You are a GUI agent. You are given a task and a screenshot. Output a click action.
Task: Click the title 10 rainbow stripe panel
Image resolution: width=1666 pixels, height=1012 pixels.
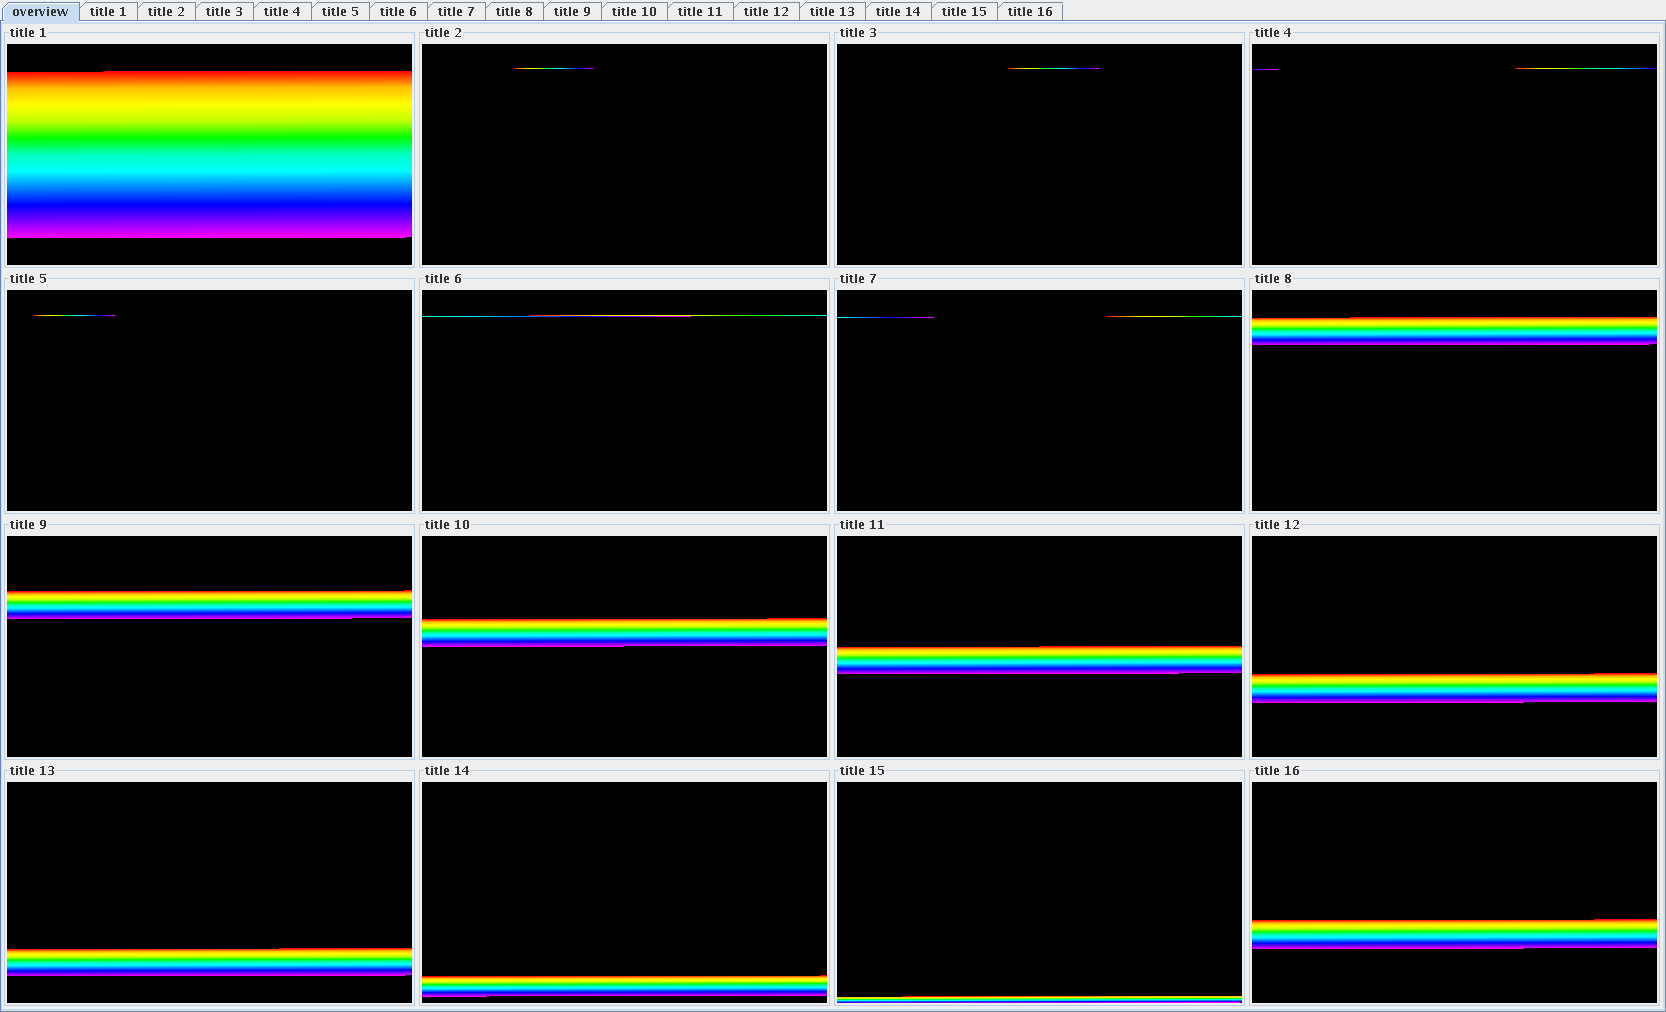(x=624, y=646)
